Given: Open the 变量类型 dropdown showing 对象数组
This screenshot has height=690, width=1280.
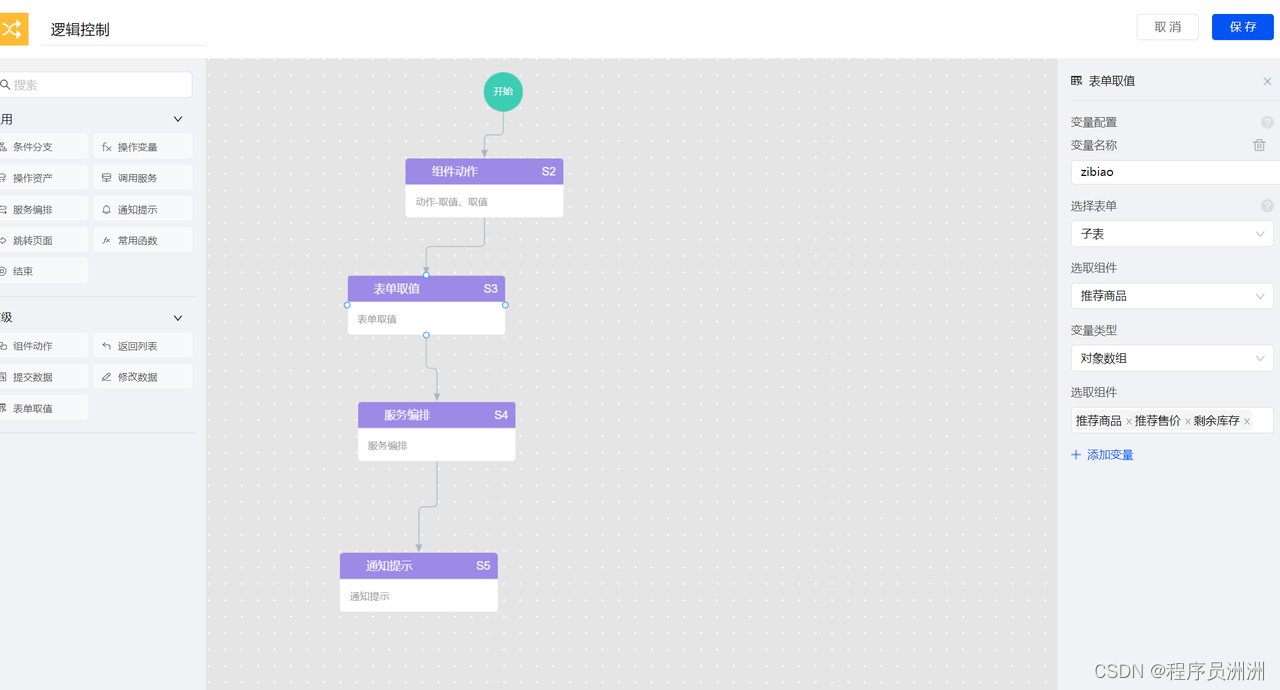Looking at the screenshot, I should point(1171,358).
